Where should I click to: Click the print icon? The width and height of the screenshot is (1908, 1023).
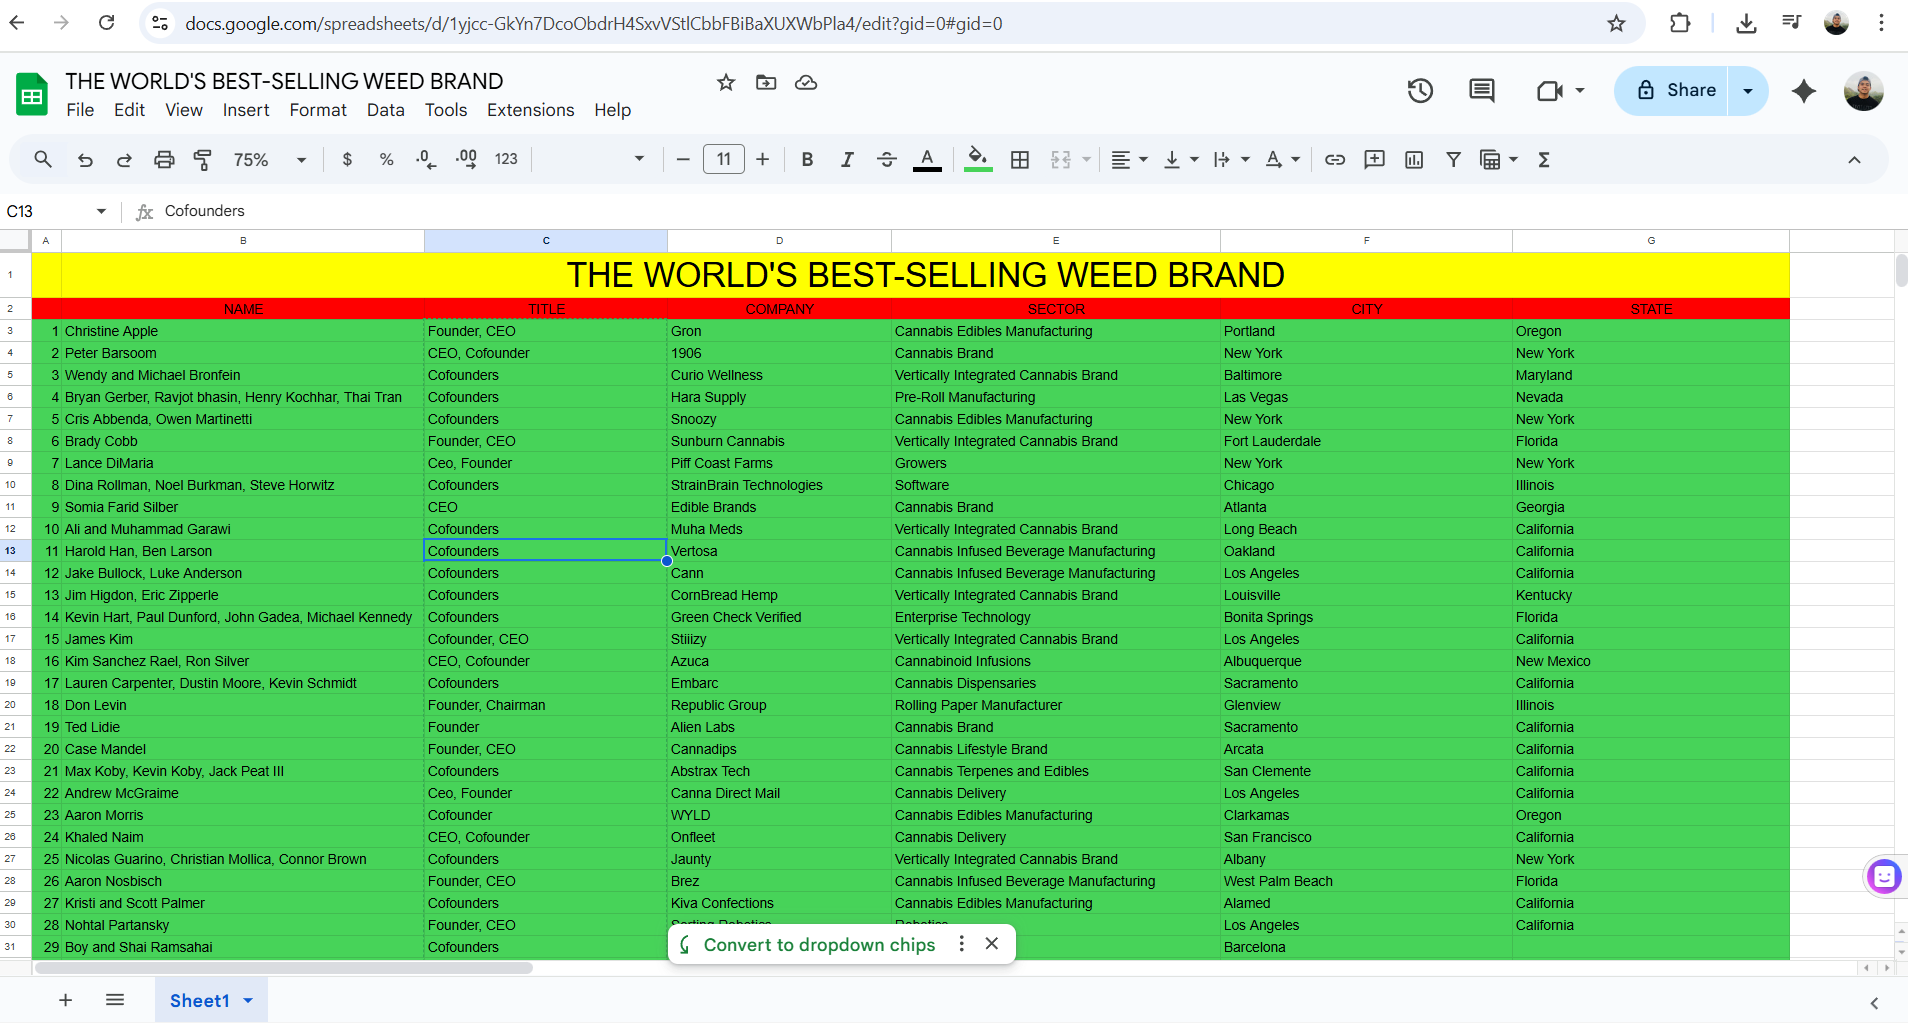click(x=164, y=160)
